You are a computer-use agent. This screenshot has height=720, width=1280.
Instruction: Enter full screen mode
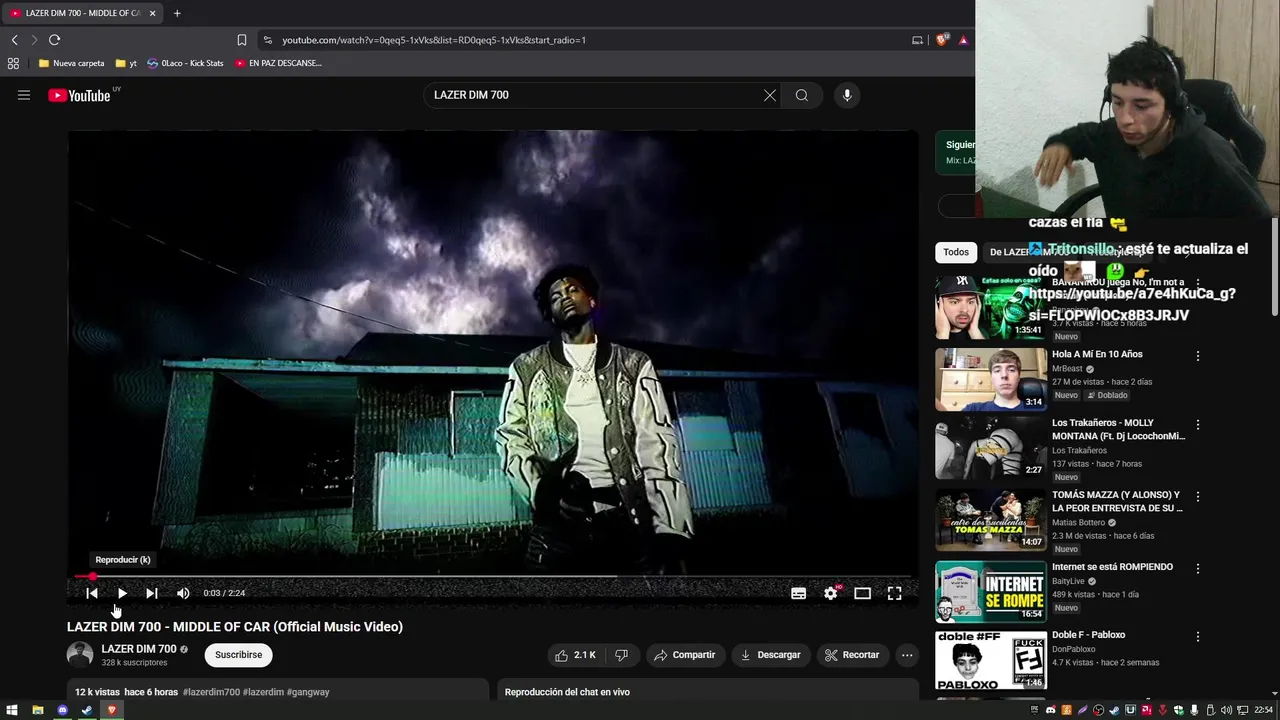pos(894,593)
